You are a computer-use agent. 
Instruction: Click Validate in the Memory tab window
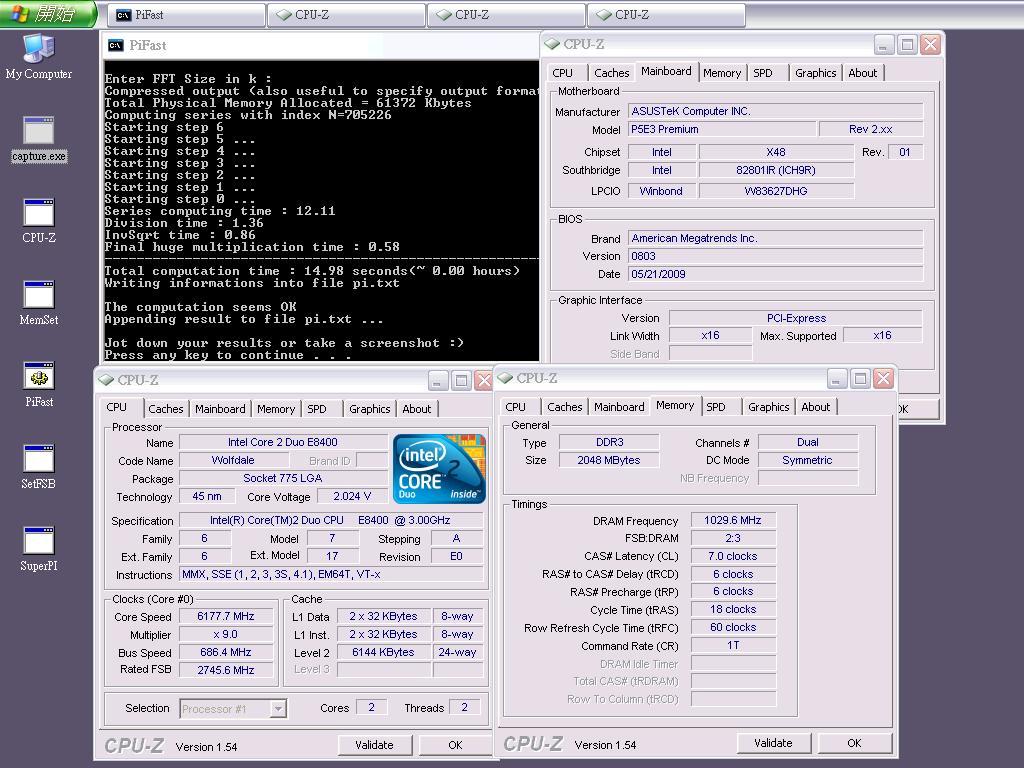click(x=773, y=743)
